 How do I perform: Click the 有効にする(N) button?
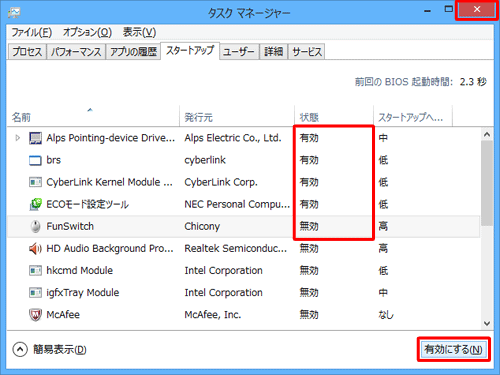pos(453,349)
